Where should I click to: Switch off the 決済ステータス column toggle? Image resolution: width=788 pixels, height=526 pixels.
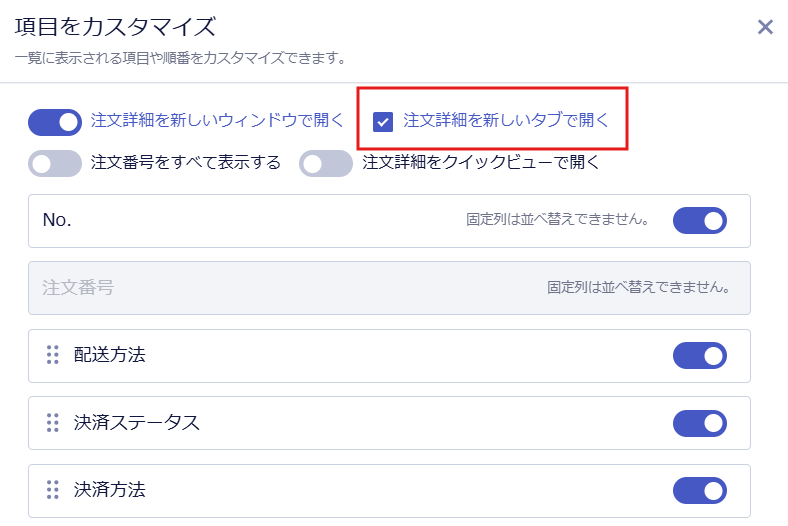tap(700, 423)
